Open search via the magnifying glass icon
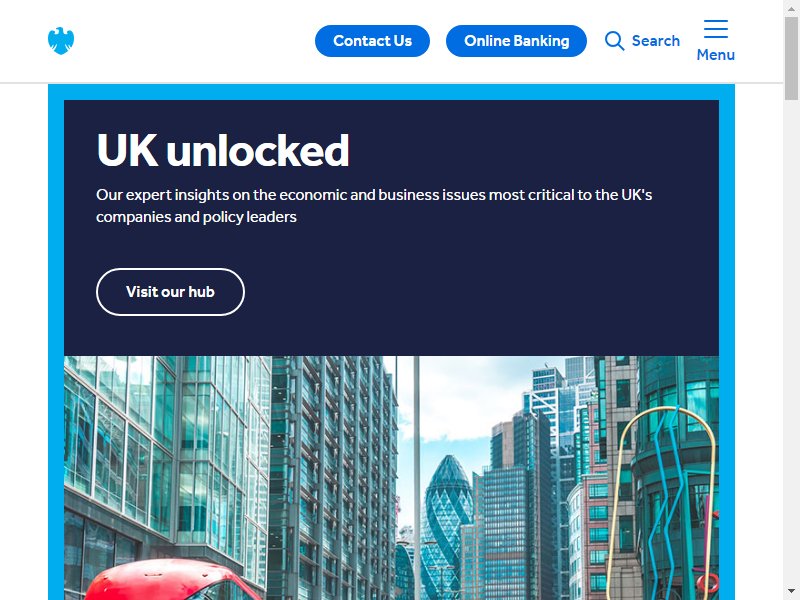 click(614, 41)
